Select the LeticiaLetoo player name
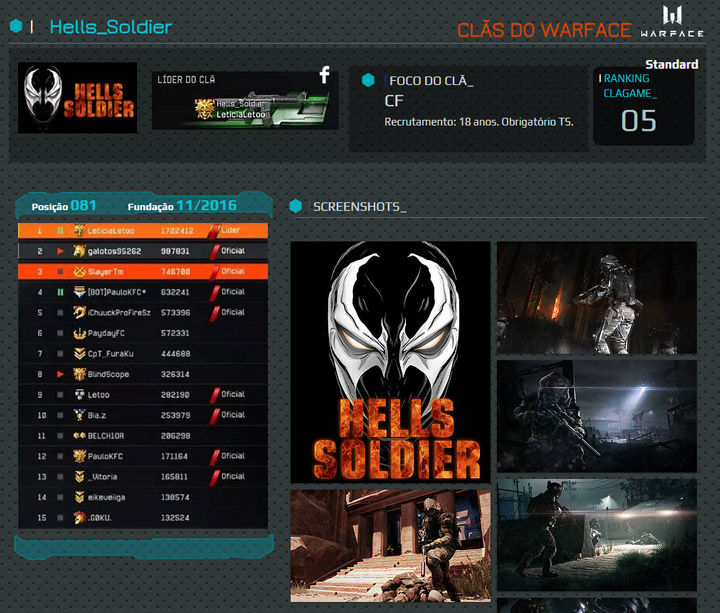 tap(111, 231)
